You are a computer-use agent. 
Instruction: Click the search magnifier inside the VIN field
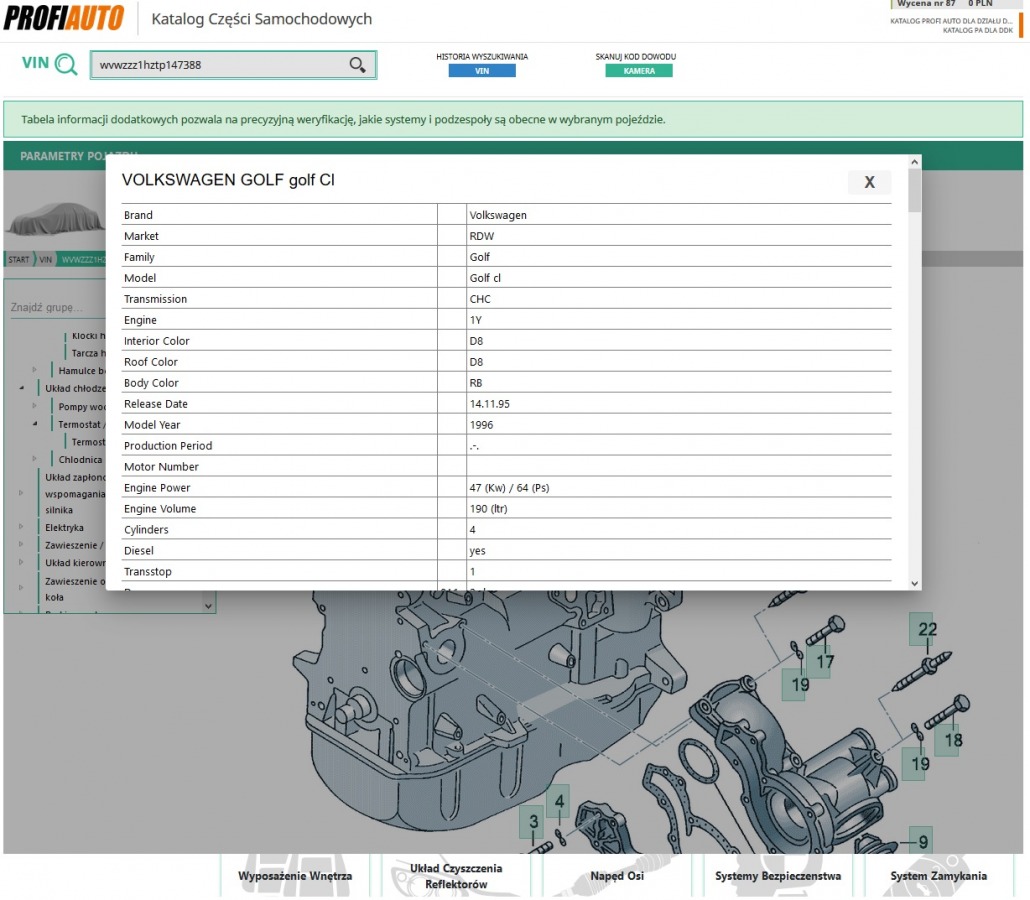357,64
